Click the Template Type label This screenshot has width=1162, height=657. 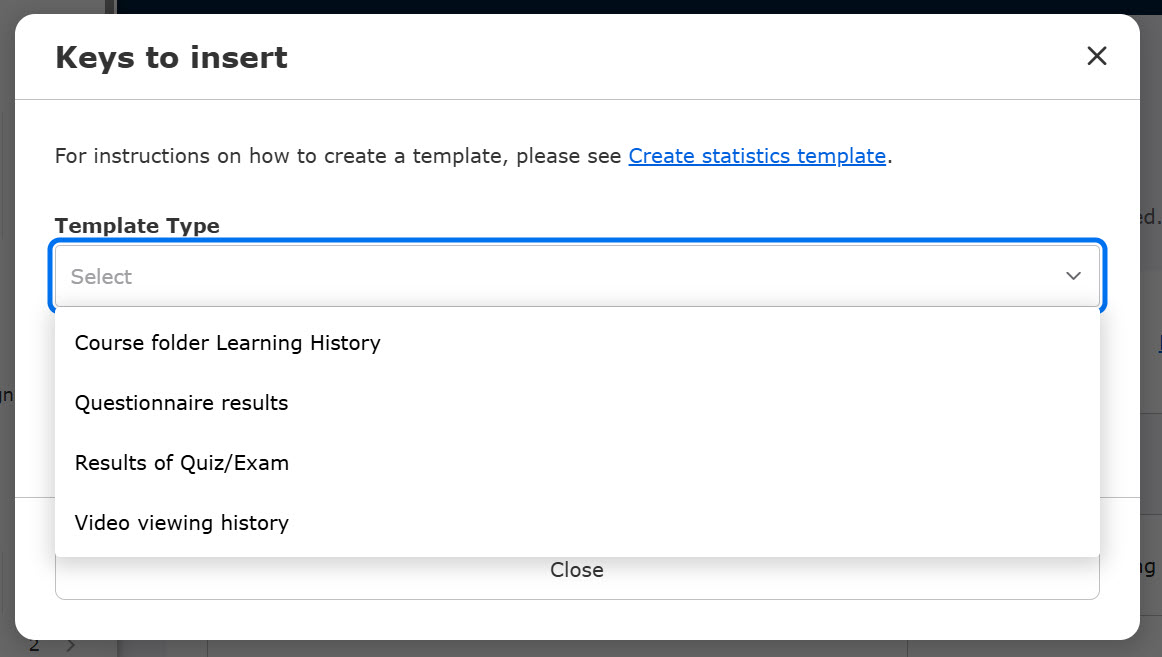[137, 226]
